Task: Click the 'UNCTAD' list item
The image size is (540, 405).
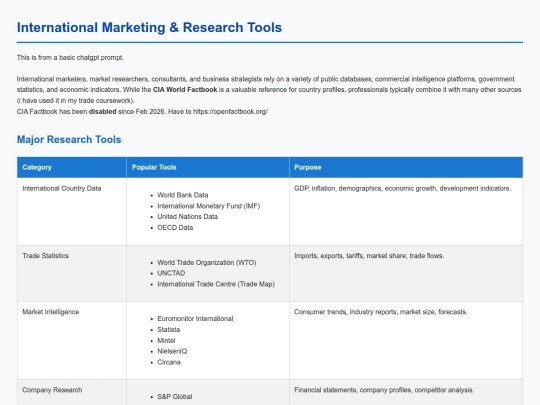Action: coord(171,273)
